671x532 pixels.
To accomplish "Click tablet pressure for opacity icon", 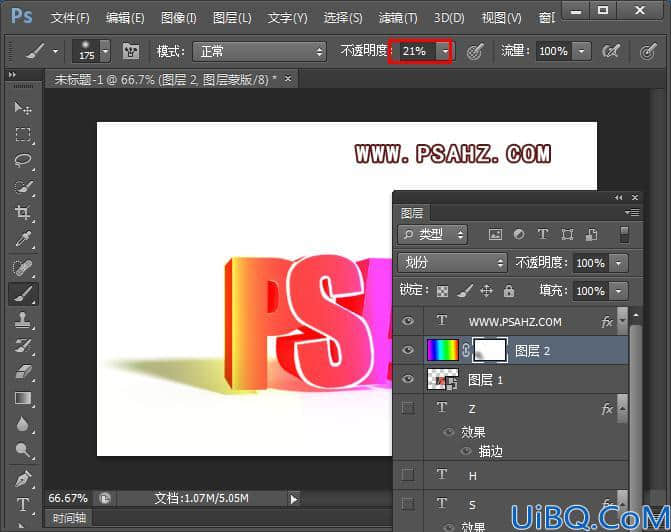I will 475,52.
